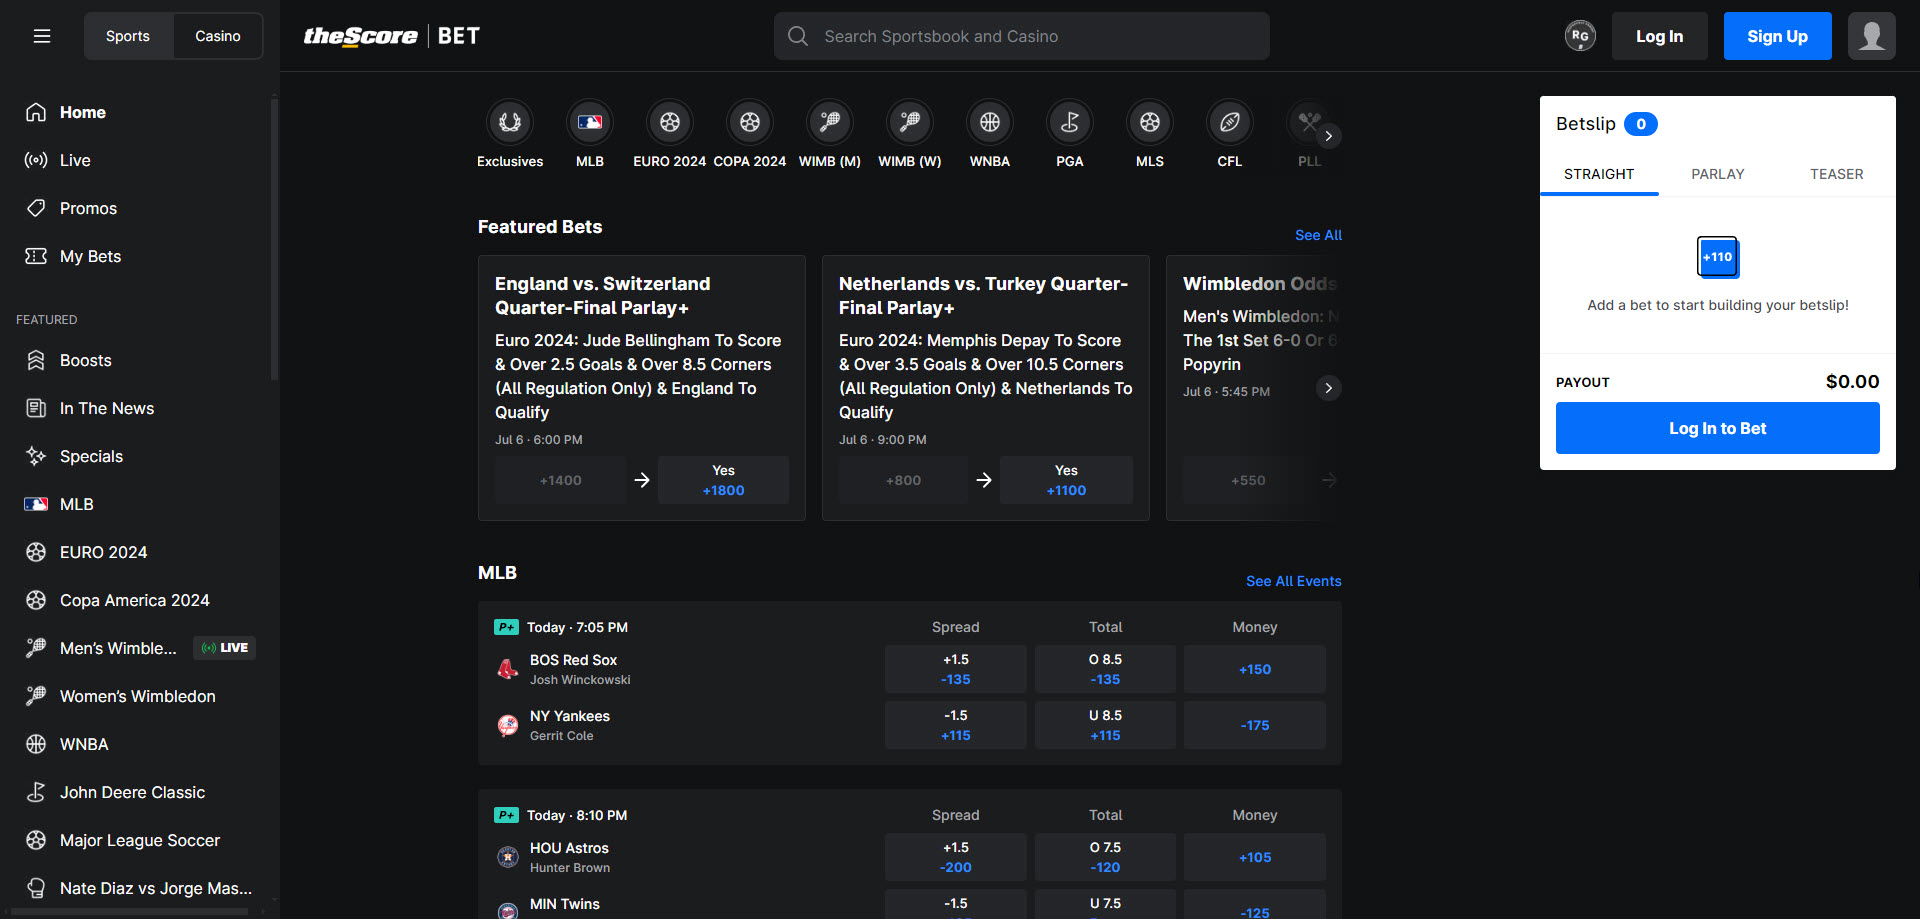1920x919 pixels.
Task: Select NY Yankees -1.5 spread +115
Action: (955, 725)
